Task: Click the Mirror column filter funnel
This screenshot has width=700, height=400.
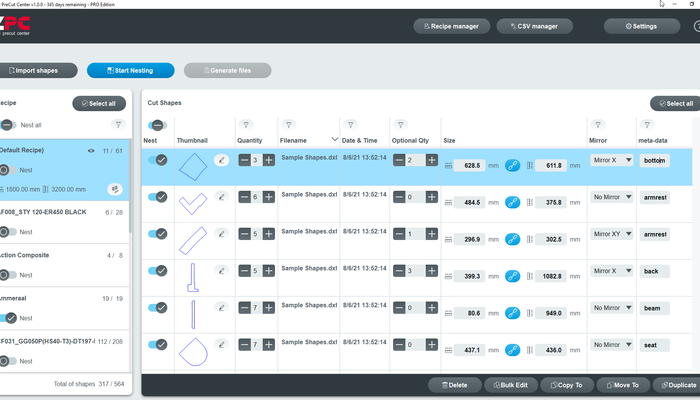Action: (598, 125)
